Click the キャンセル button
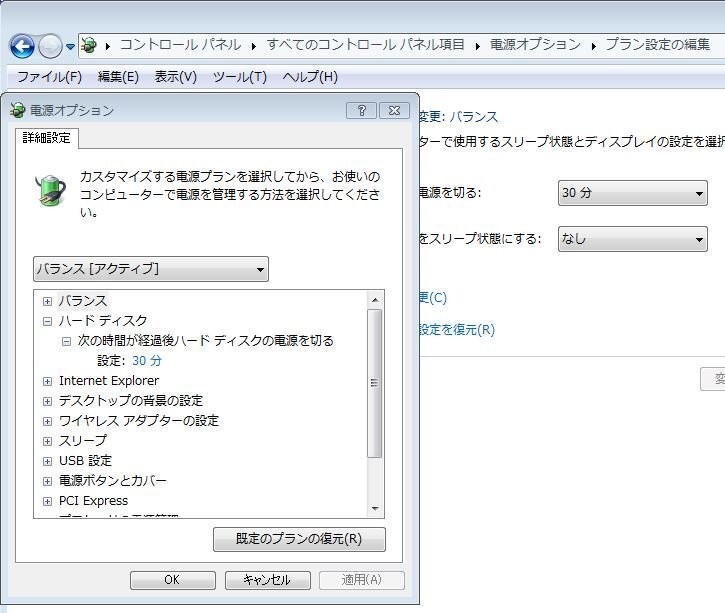This screenshot has height=613, width=725. (267, 580)
